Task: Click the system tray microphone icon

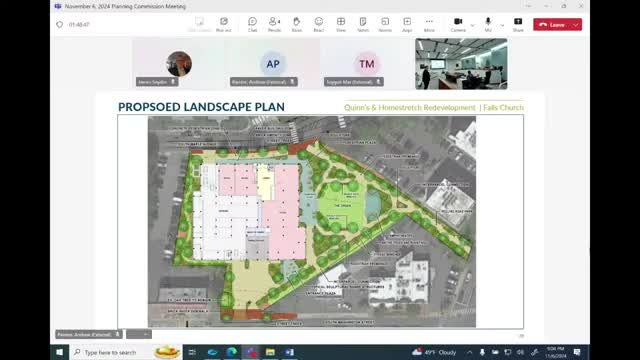Action: pos(482,352)
